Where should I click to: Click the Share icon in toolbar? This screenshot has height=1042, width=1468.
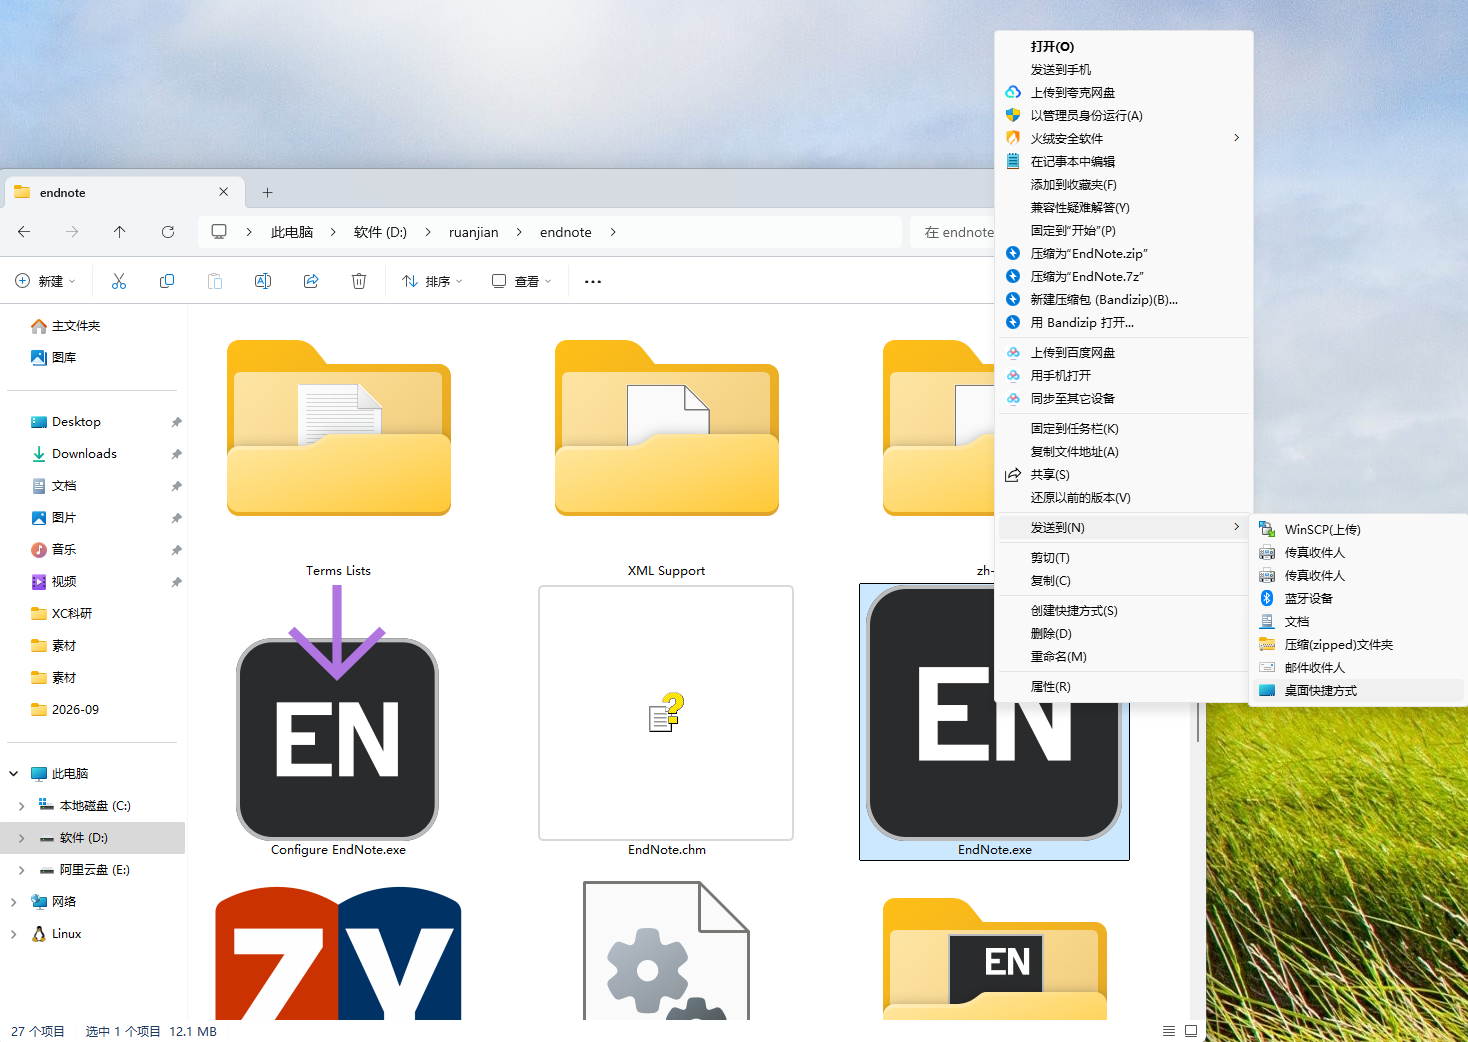311,281
